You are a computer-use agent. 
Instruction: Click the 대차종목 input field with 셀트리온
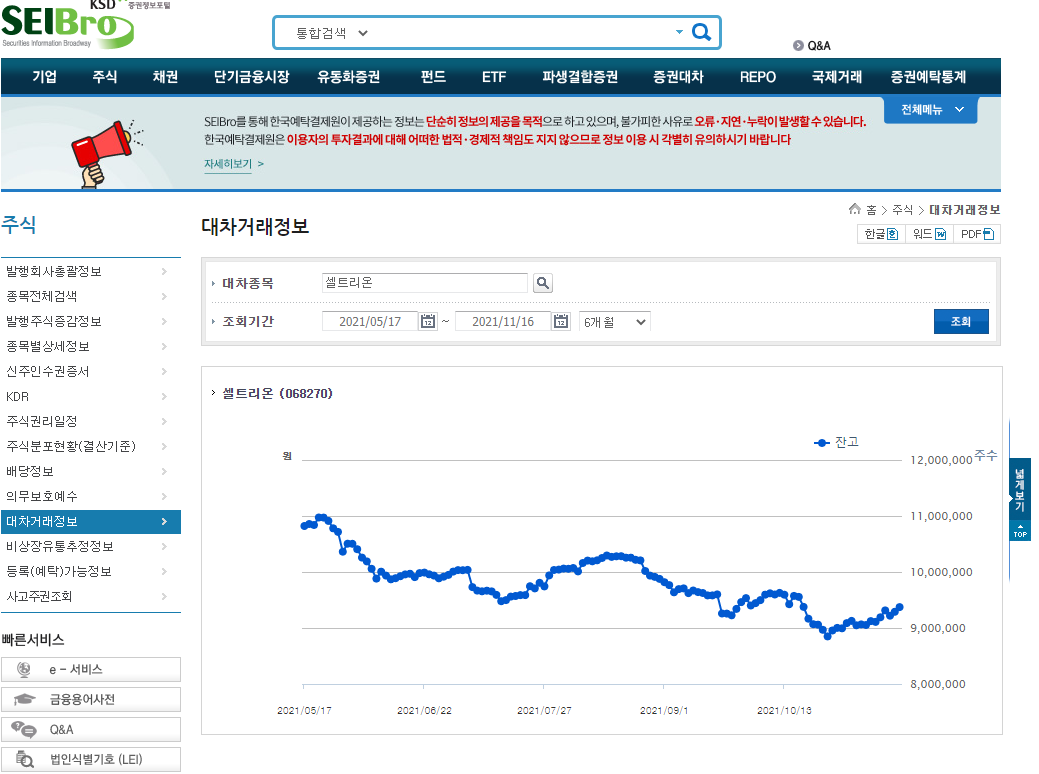425,283
